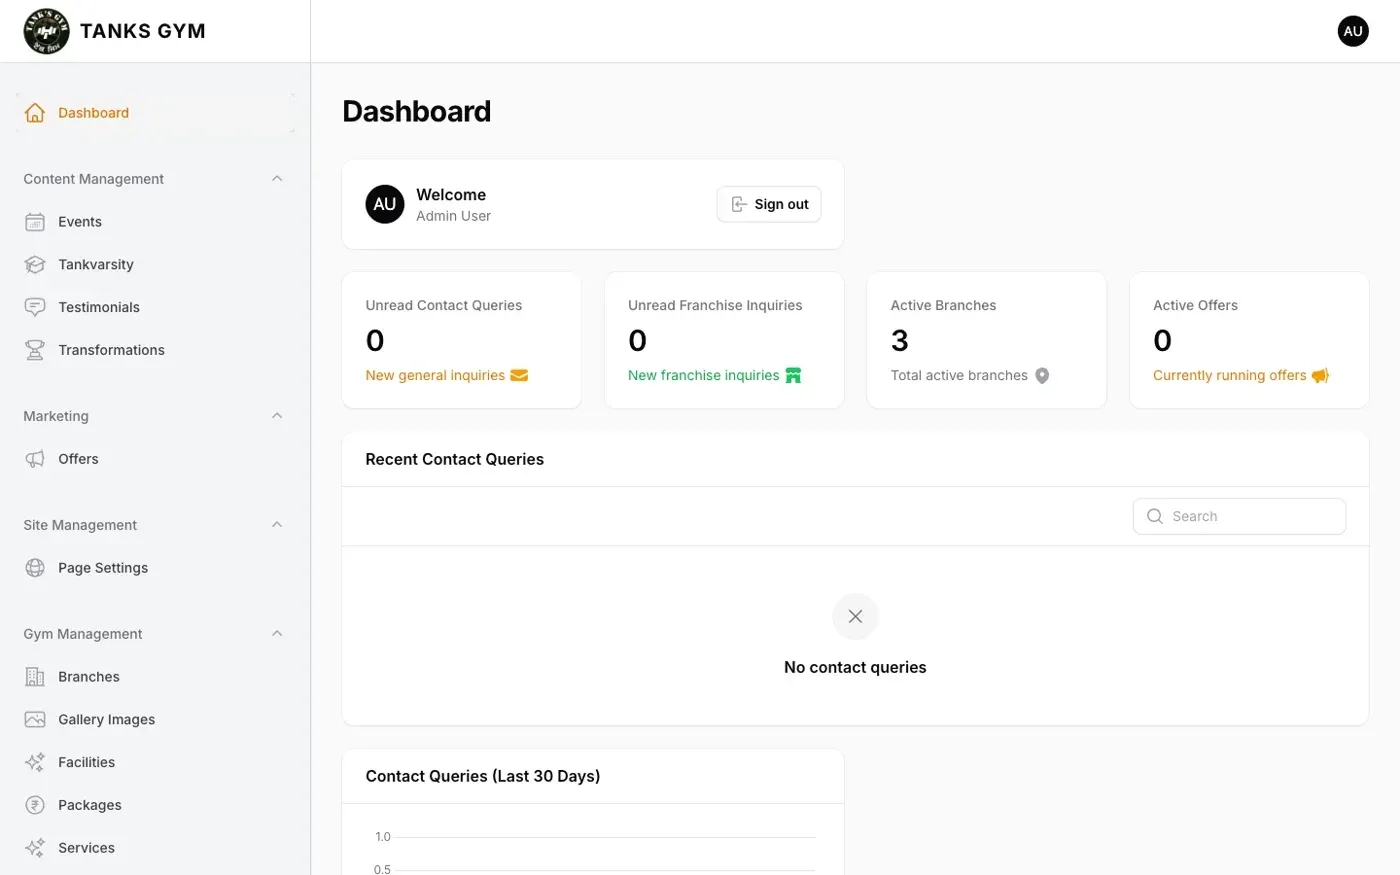
Task: Click the Tankvarsity graduation cap icon
Action: tap(35, 265)
